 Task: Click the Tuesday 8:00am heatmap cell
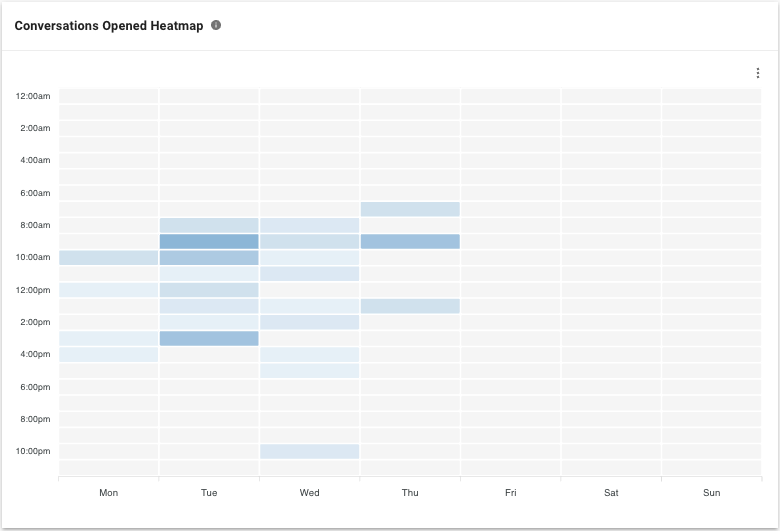pyautogui.click(x=209, y=225)
